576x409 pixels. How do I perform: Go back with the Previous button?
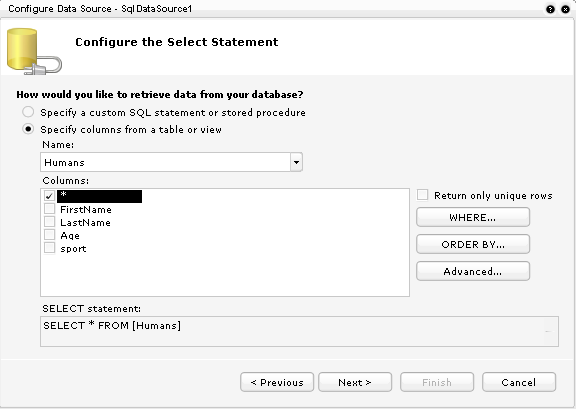pyautogui.click(x=277, y=382)
